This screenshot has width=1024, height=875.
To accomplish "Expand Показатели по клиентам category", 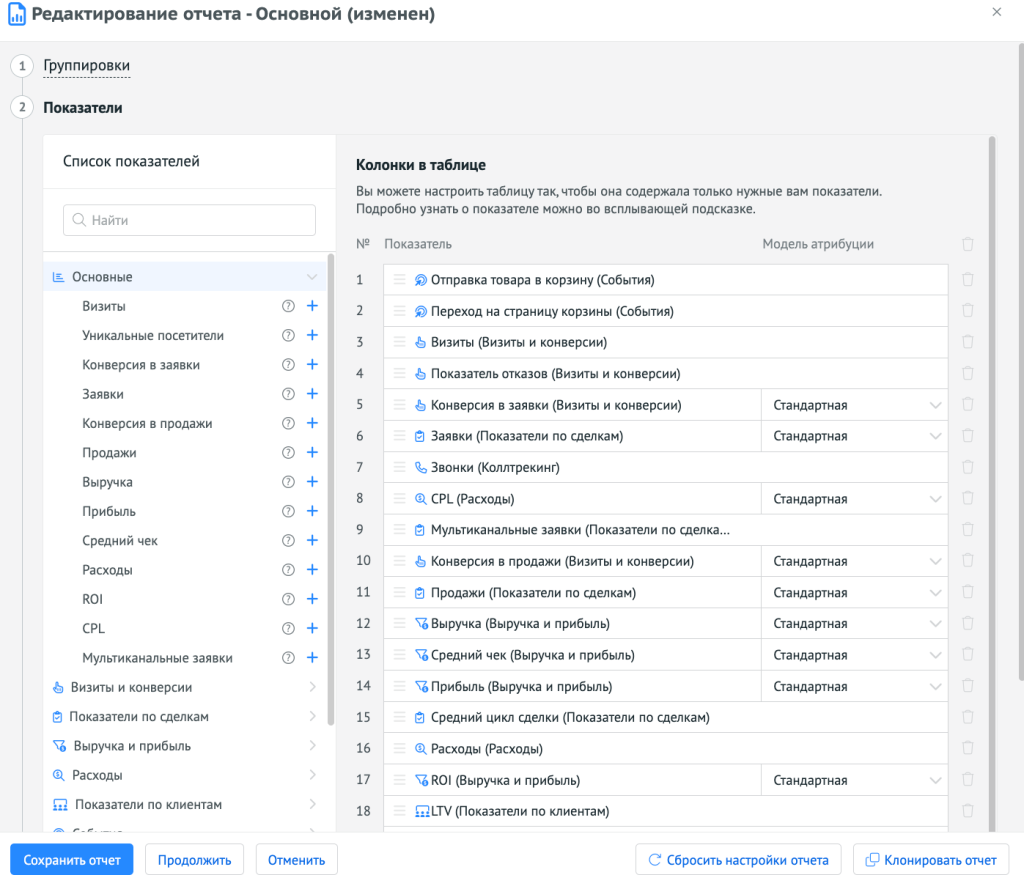I will (x=312, y=804).
